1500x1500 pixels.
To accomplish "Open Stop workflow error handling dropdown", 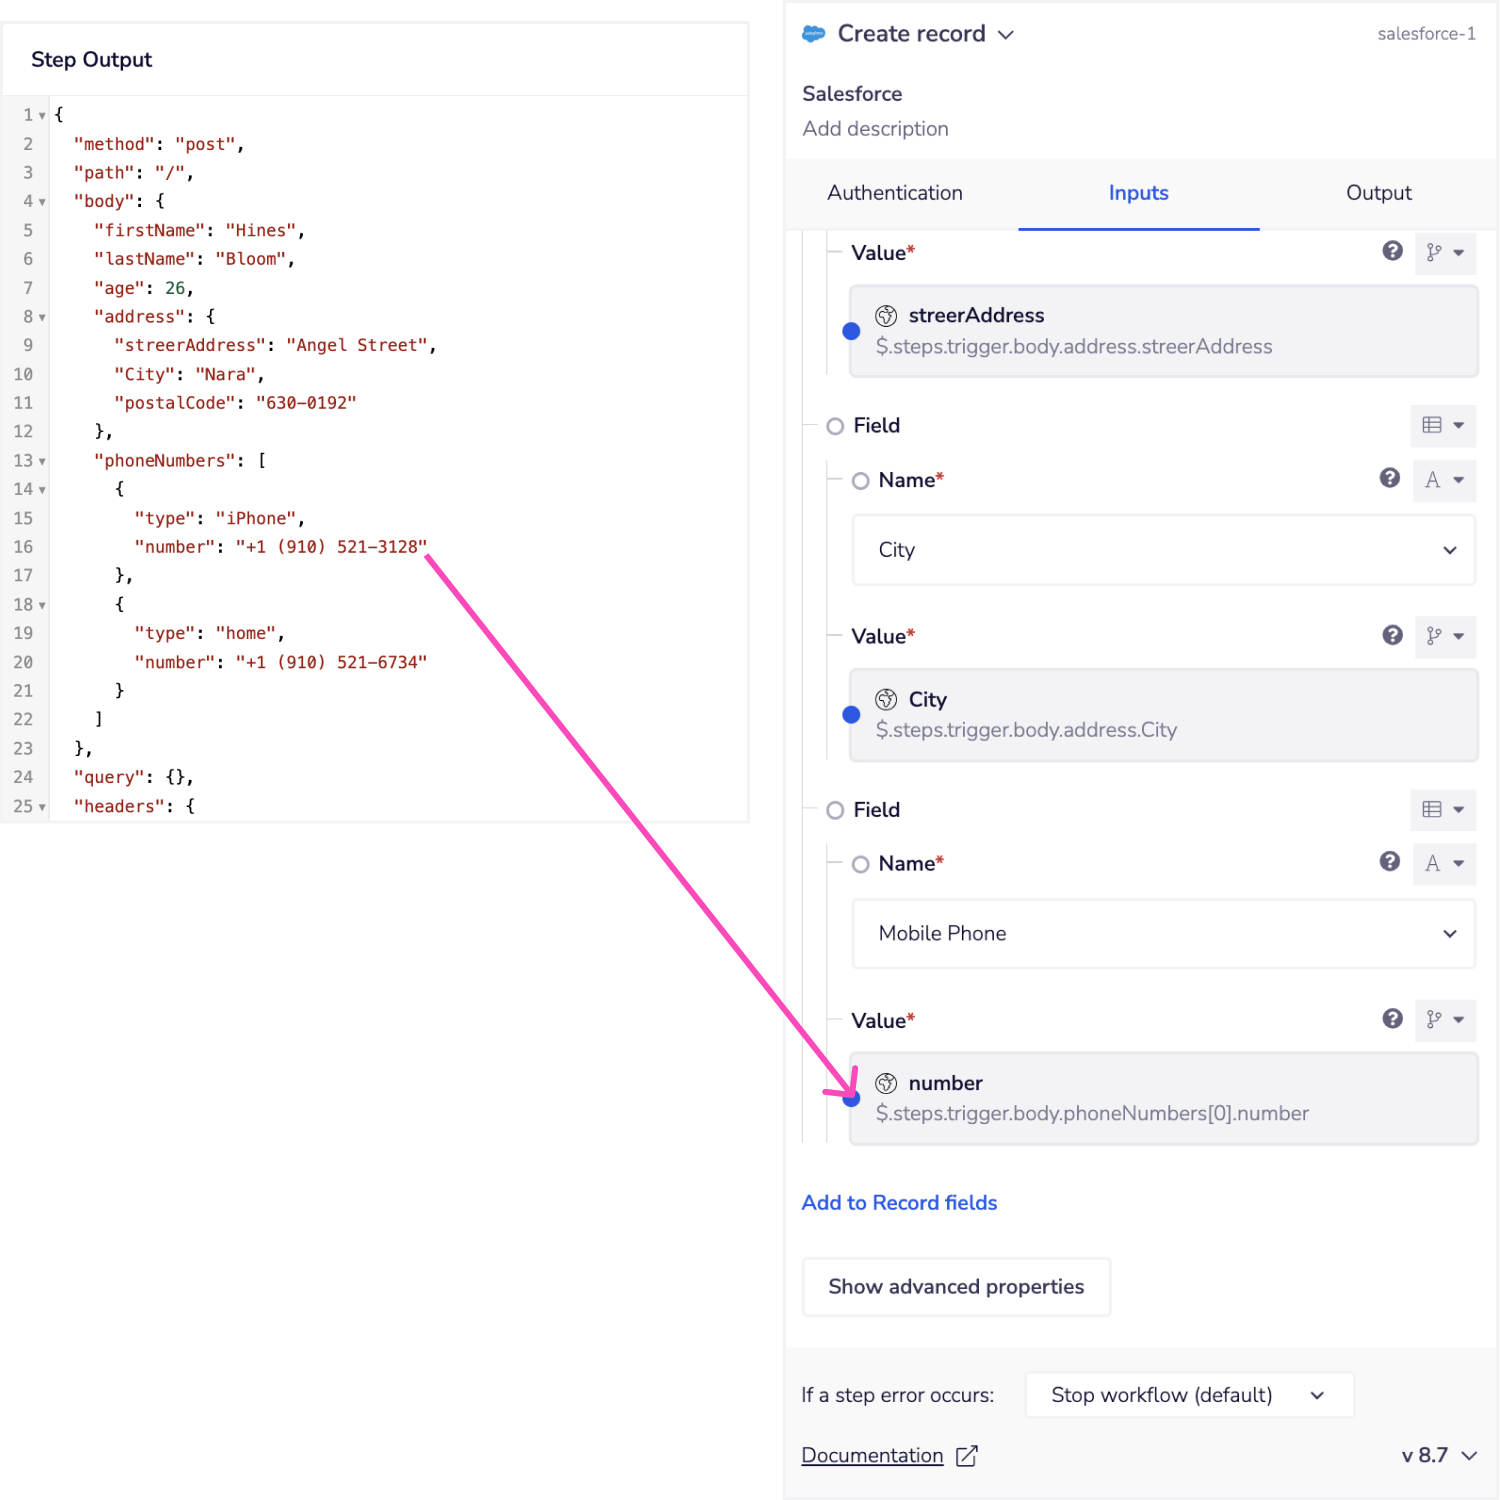I will pos(1188,1395).
